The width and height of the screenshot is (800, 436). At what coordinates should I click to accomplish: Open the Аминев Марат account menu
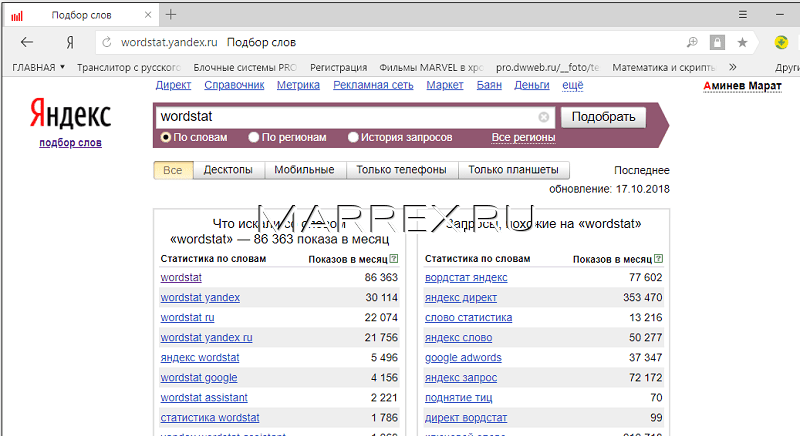coord(742,86)
